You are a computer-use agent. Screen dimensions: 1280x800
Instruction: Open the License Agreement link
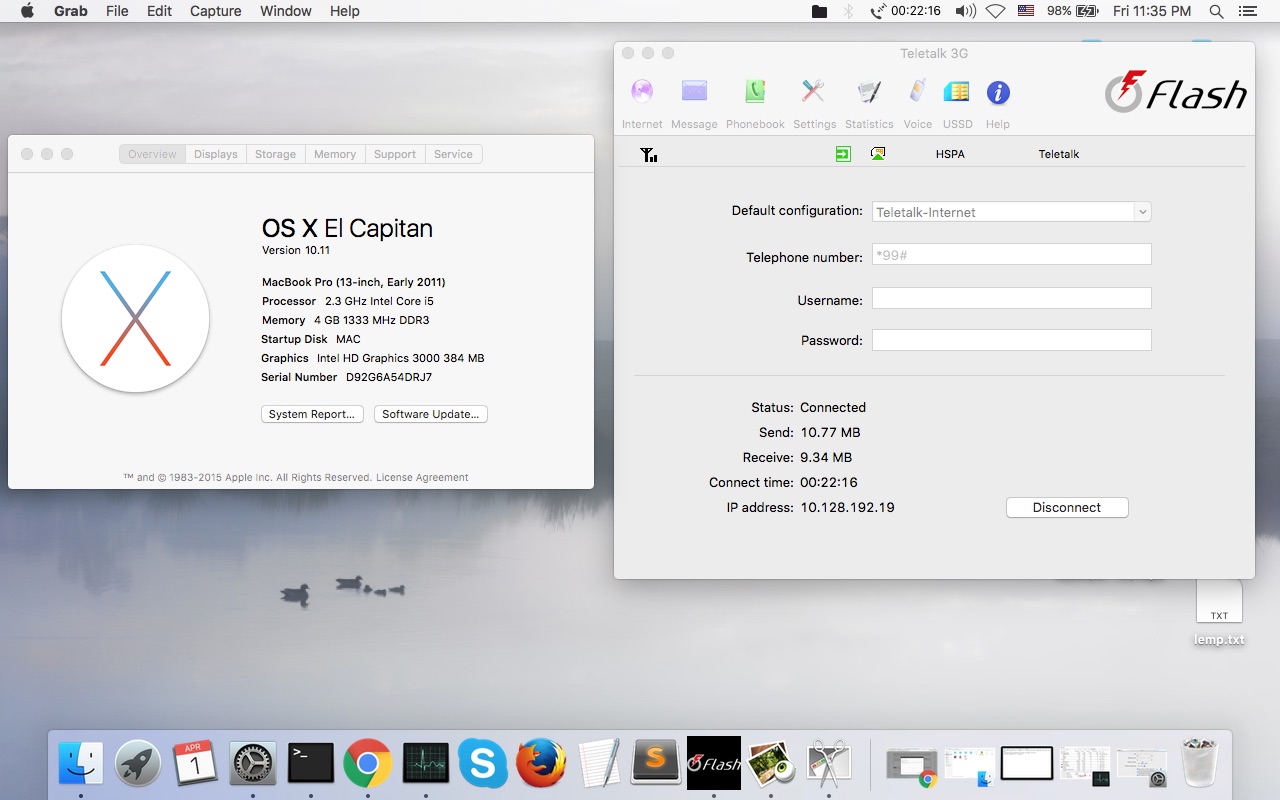pyautogui.click(x=422, y=478)
